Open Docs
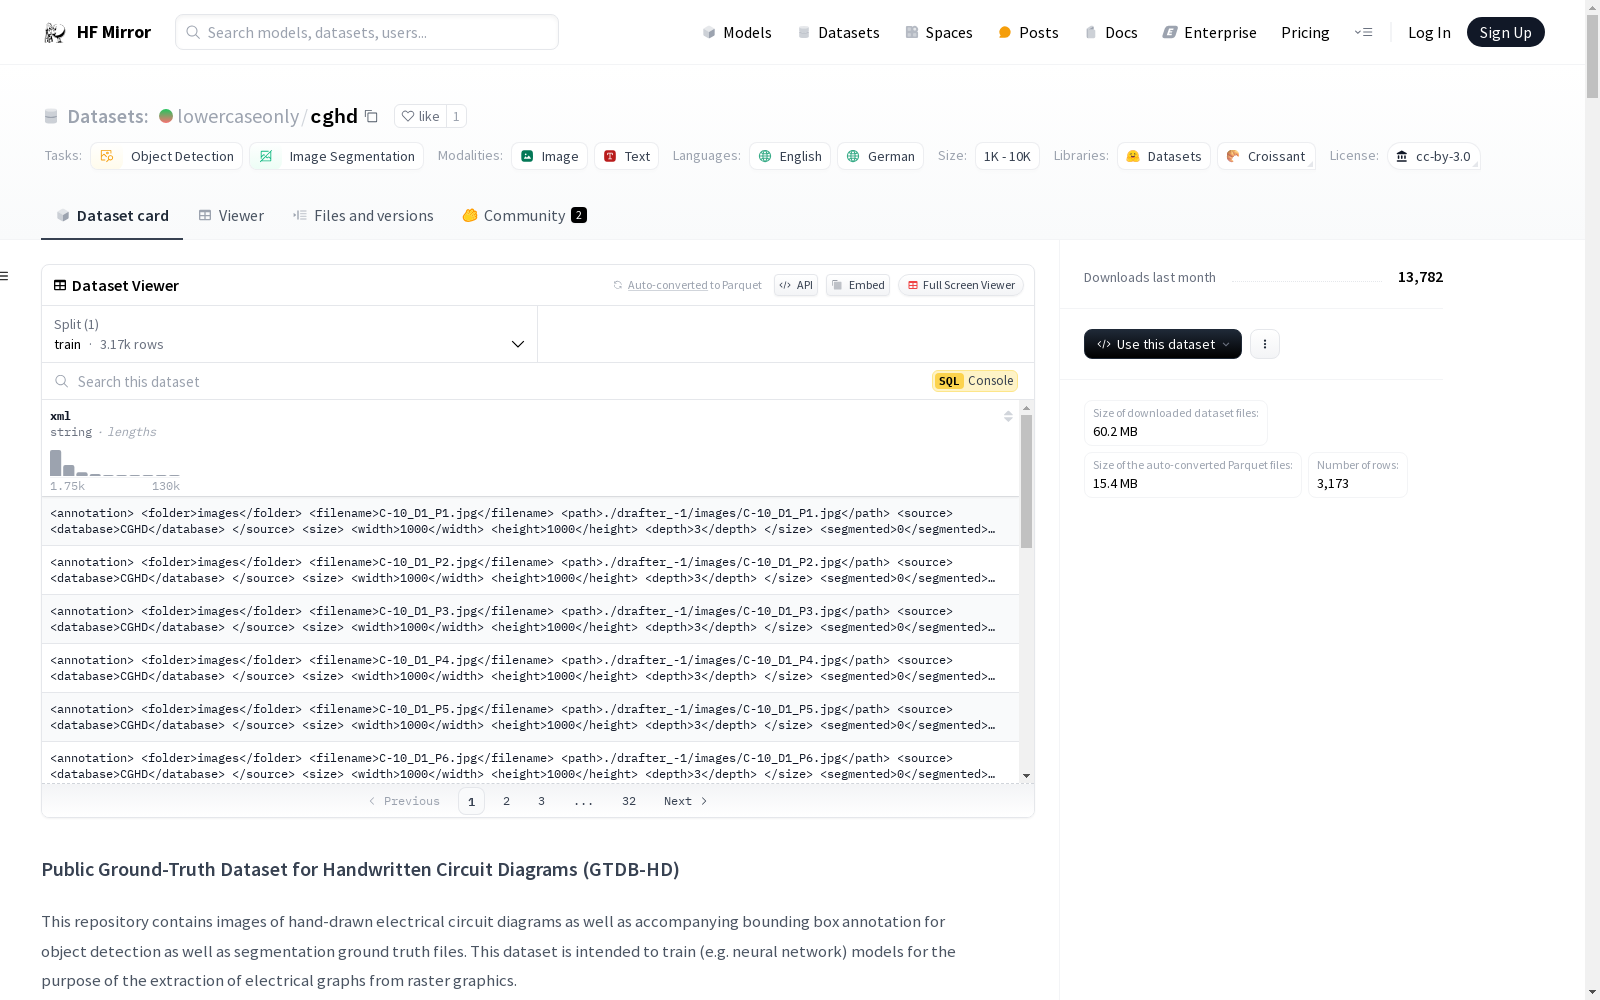1600x1000 pixels. 1111,32
